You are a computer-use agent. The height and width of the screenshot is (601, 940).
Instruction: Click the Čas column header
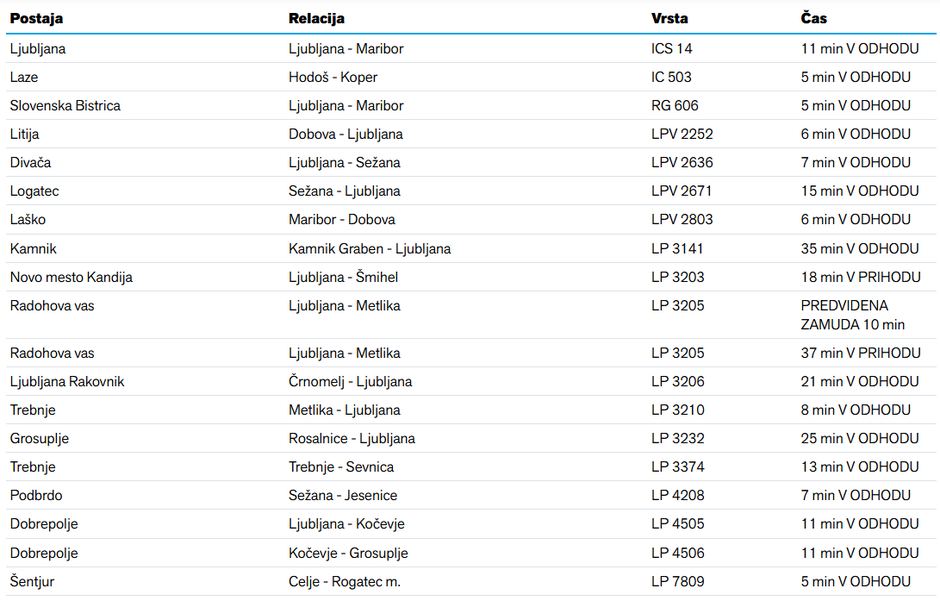click(814, 18)
